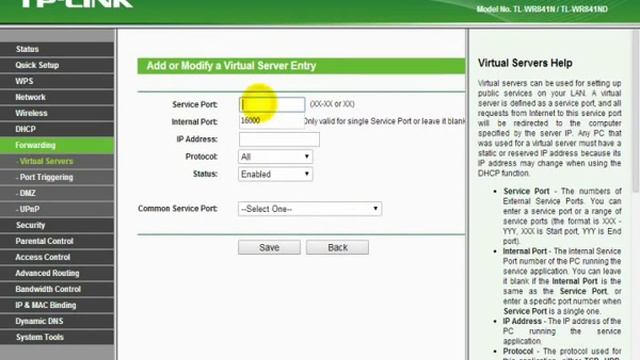Open the Status menu item
The width and height of the screenshot is (640, 360).
pyautogui.click(x=57, y=49)
